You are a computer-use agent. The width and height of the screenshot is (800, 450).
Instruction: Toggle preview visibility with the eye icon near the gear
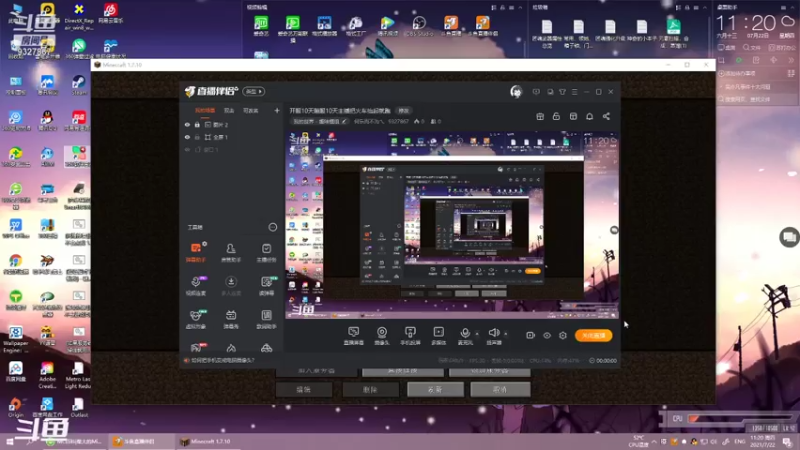[x=547, y=335]
